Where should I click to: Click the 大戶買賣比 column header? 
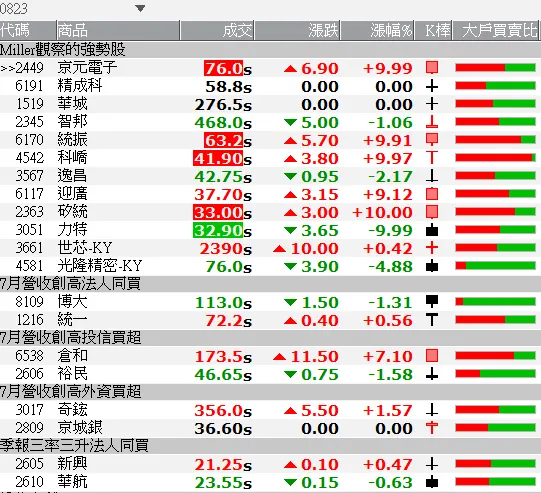496,31
